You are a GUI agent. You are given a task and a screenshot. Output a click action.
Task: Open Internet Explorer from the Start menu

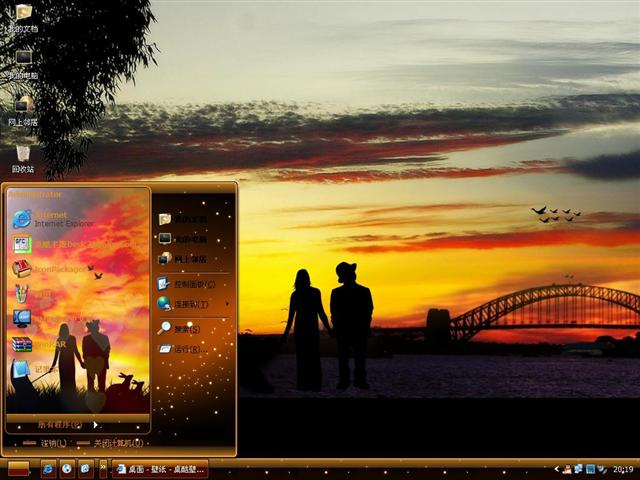click(x=50, y=219)
